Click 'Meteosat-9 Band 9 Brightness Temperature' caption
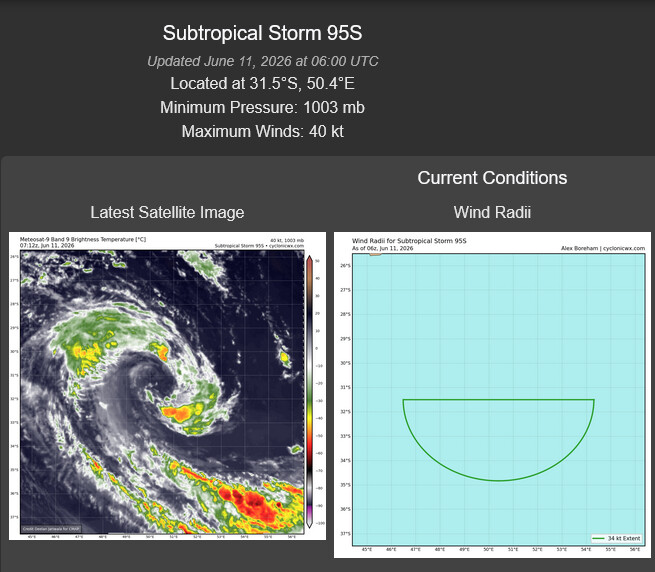655x572 pixels. point(83,239)
